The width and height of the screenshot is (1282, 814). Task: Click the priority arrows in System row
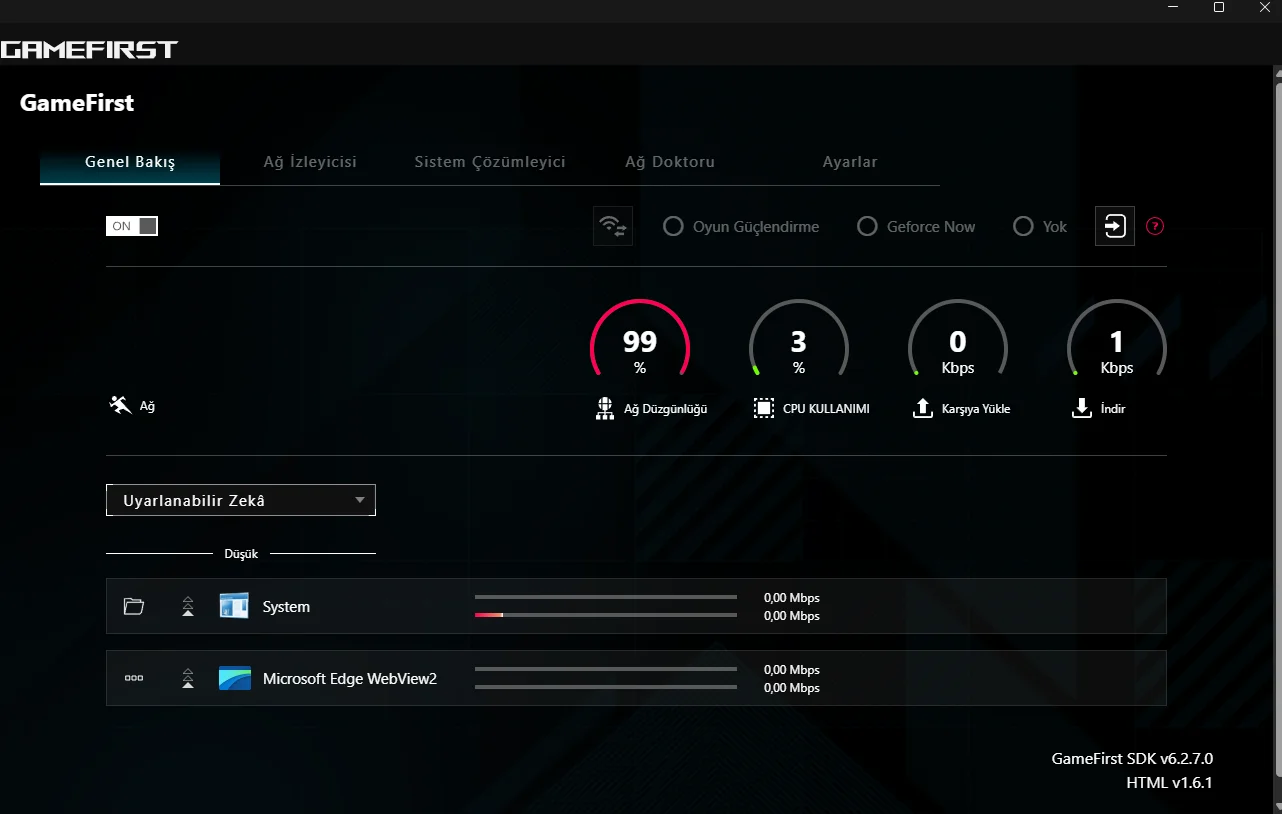click(188, 606)
